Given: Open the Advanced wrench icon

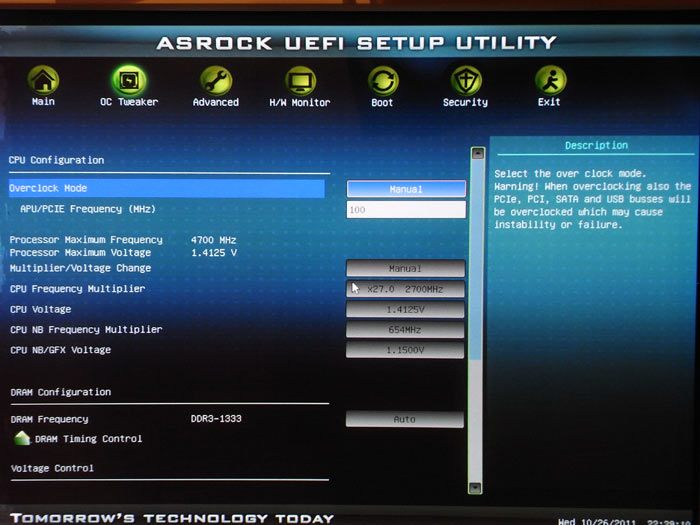Looking at the screenshot, I should [x=216, y=81].
